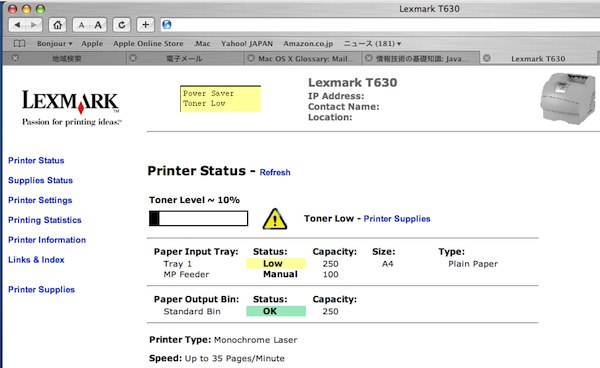Viewport: 600px width, 368px height.
Task: Go back with the Safari back arrow
Action: point(17,25)
